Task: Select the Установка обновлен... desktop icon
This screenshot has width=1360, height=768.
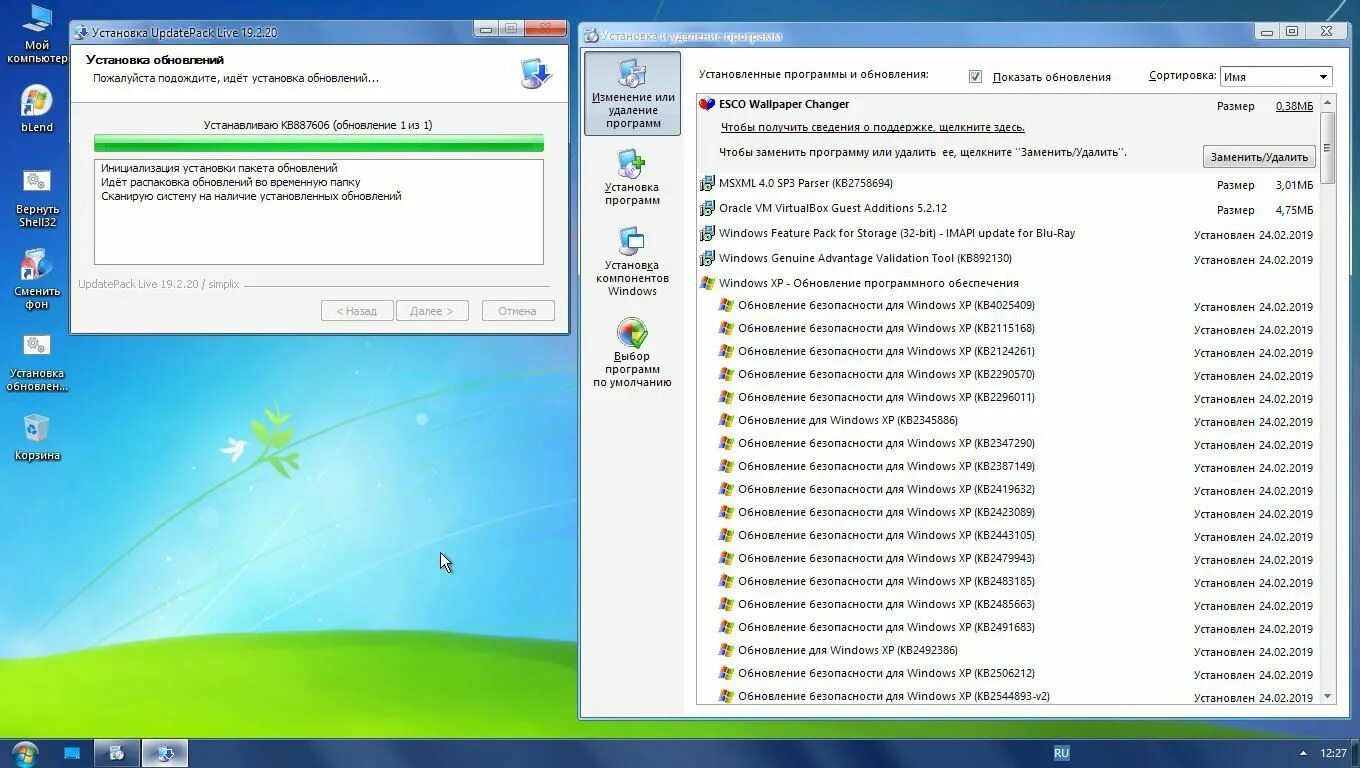Action: click(x=37, y=362)
